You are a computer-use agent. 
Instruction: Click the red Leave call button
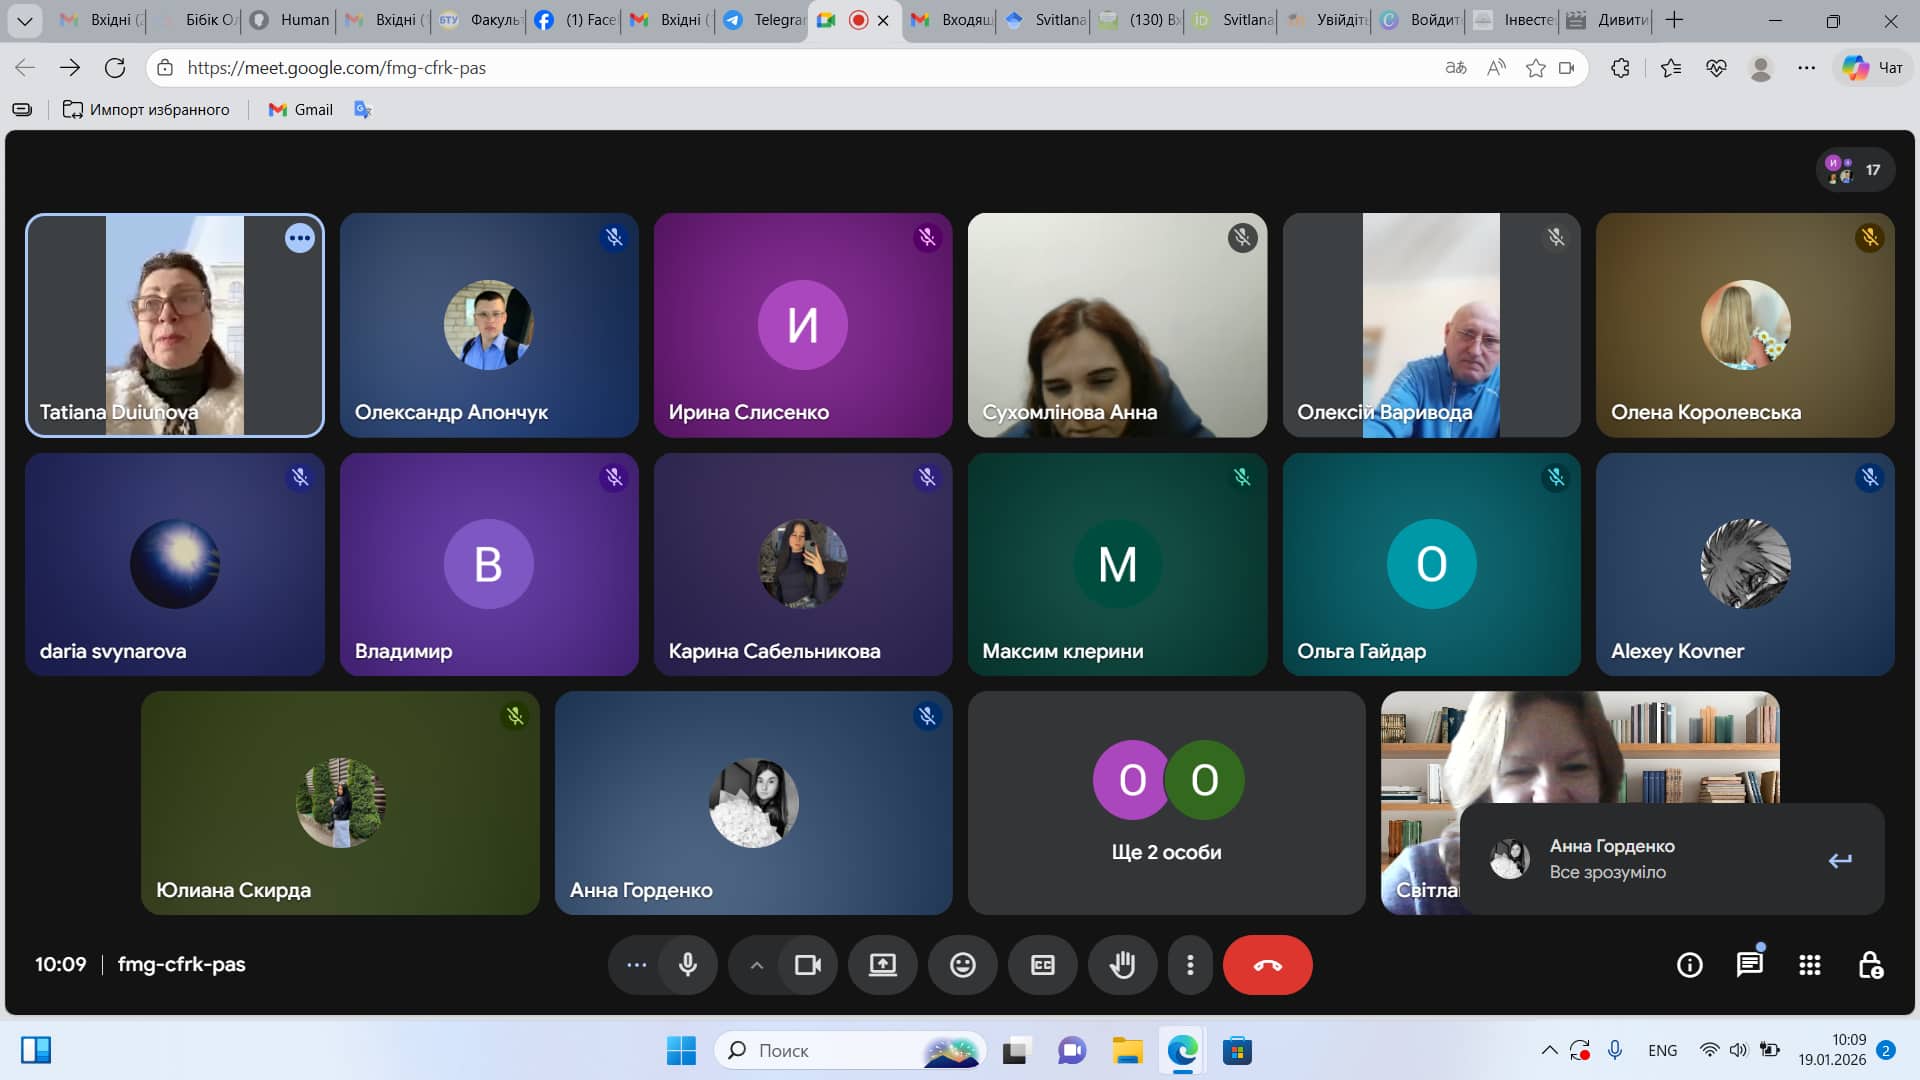pyautogui.click(x=1267, y=965)
